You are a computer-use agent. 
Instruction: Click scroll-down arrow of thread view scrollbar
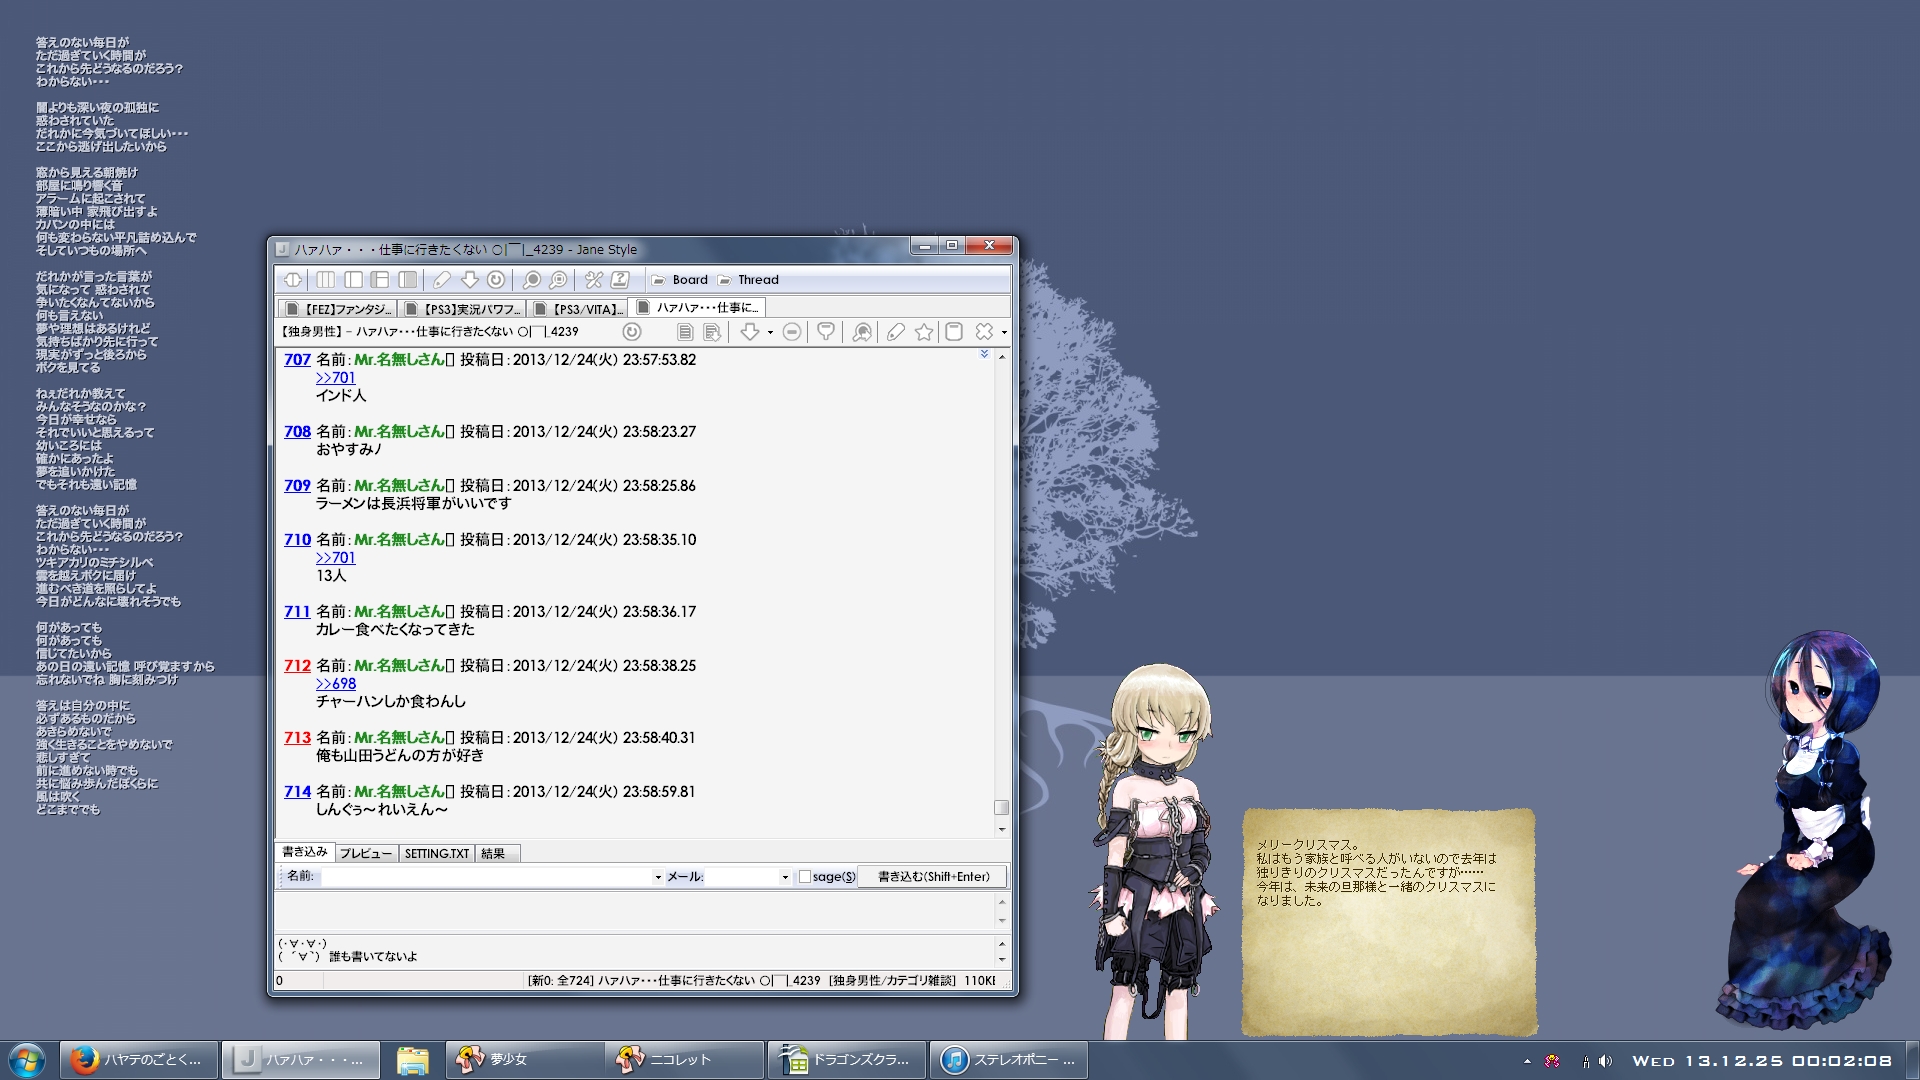1001,830
